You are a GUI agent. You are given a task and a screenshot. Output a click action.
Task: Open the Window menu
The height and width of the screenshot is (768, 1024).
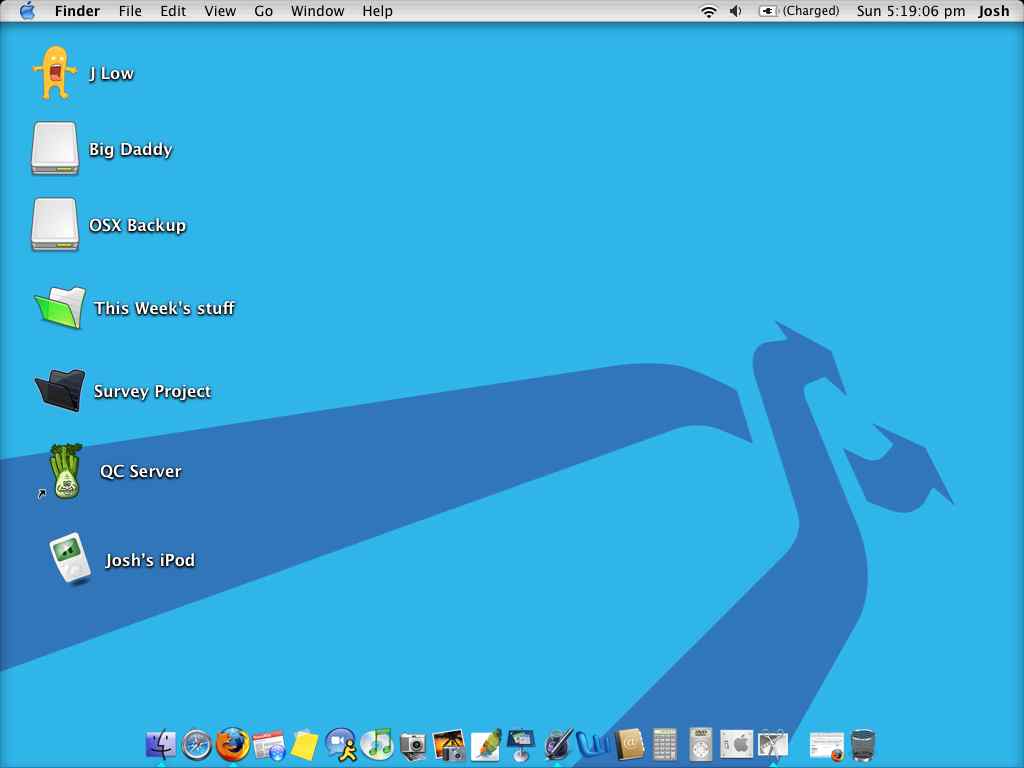(317, 11)
